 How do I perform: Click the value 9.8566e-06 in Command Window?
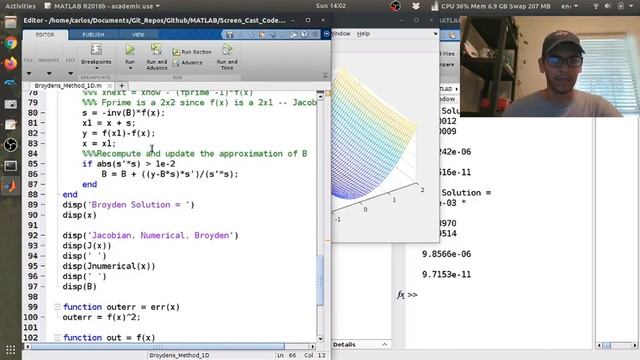pyautogui.click(x=447, y=254)
